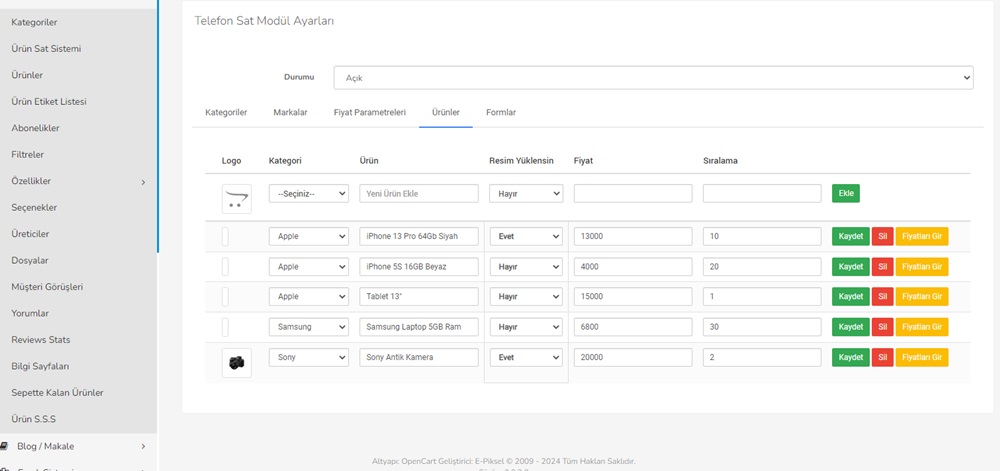Switch to the Formlar tab
This screenshot has height=471, width=1000.
pyautogui.click(x=501, y=112)
